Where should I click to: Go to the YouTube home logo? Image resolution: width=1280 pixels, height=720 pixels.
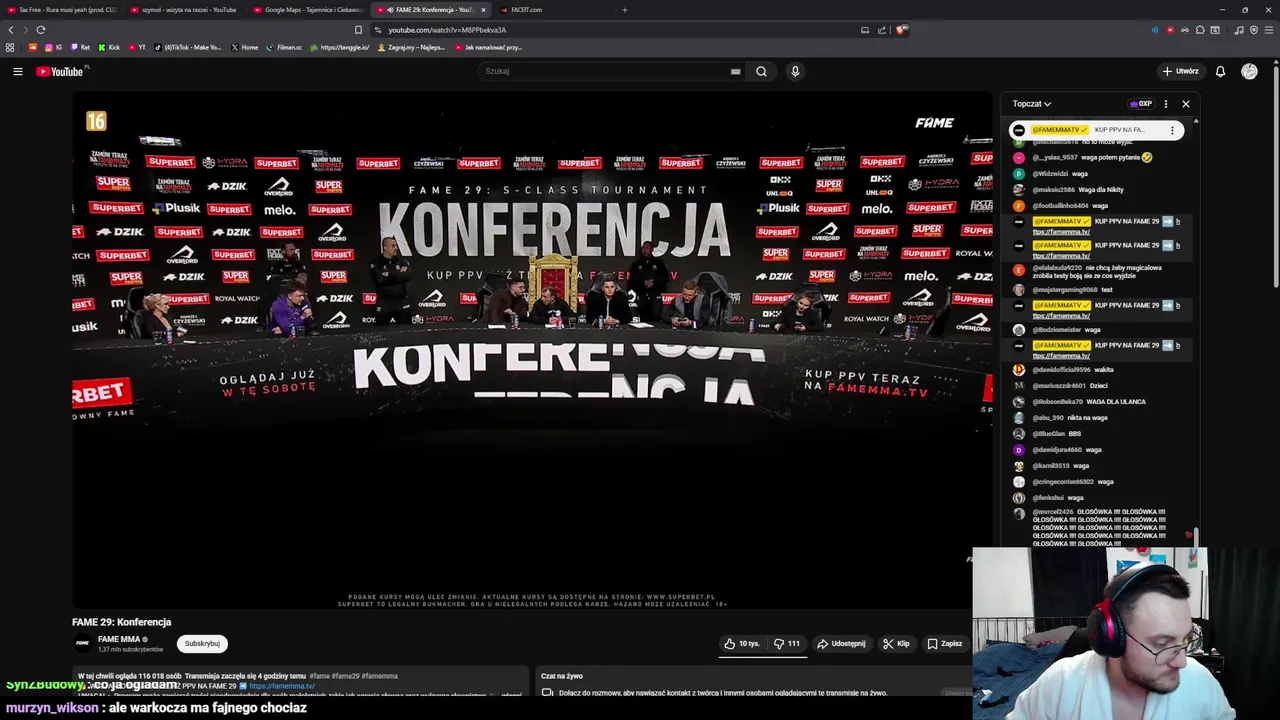pos(60,71)
